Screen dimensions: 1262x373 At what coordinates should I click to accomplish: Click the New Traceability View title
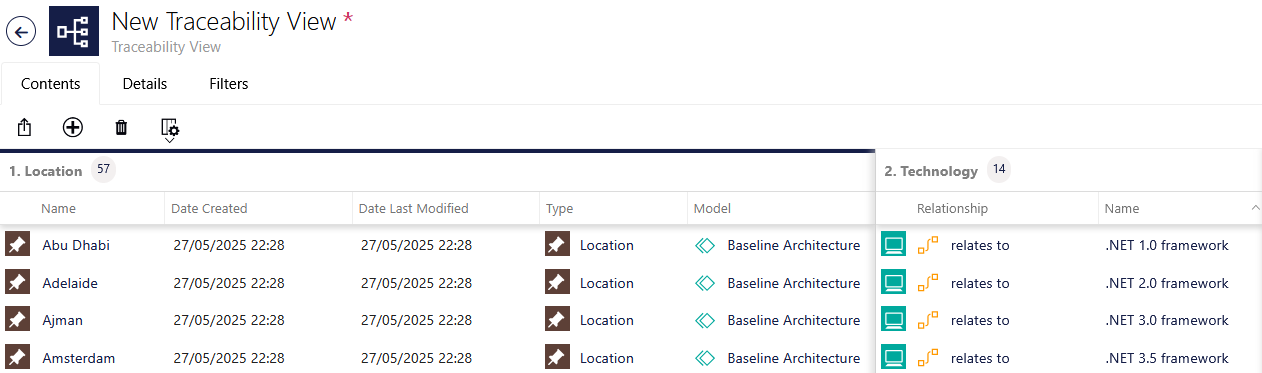point(224,22)
